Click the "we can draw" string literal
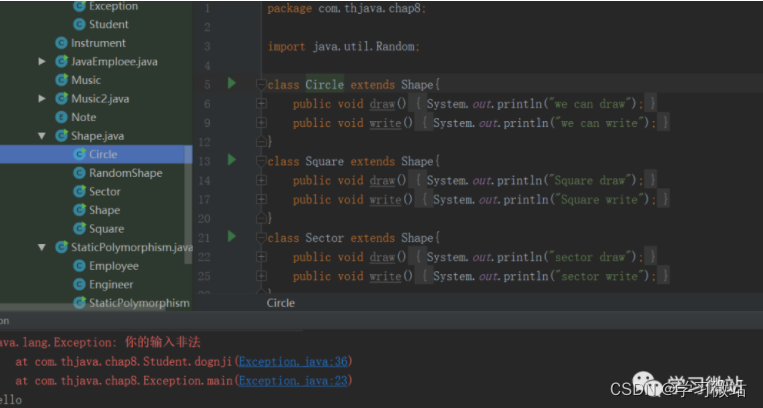Viewport: 763px width, 408px height. click(592, 104)
